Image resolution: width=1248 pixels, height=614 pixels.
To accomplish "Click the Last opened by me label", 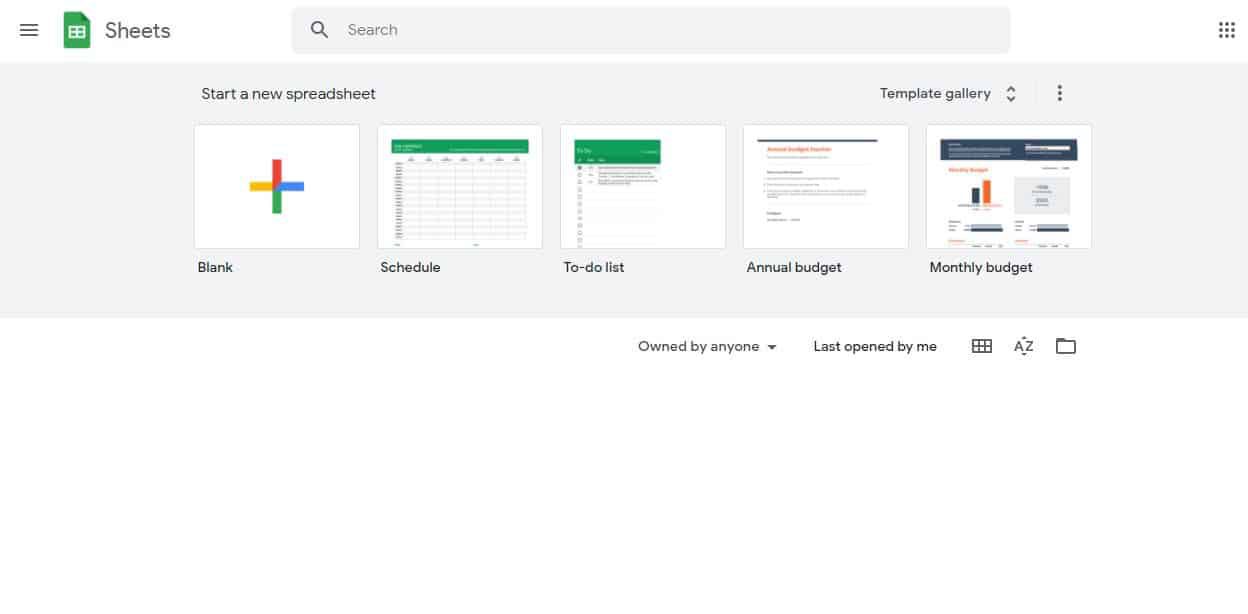I will 875,346.
